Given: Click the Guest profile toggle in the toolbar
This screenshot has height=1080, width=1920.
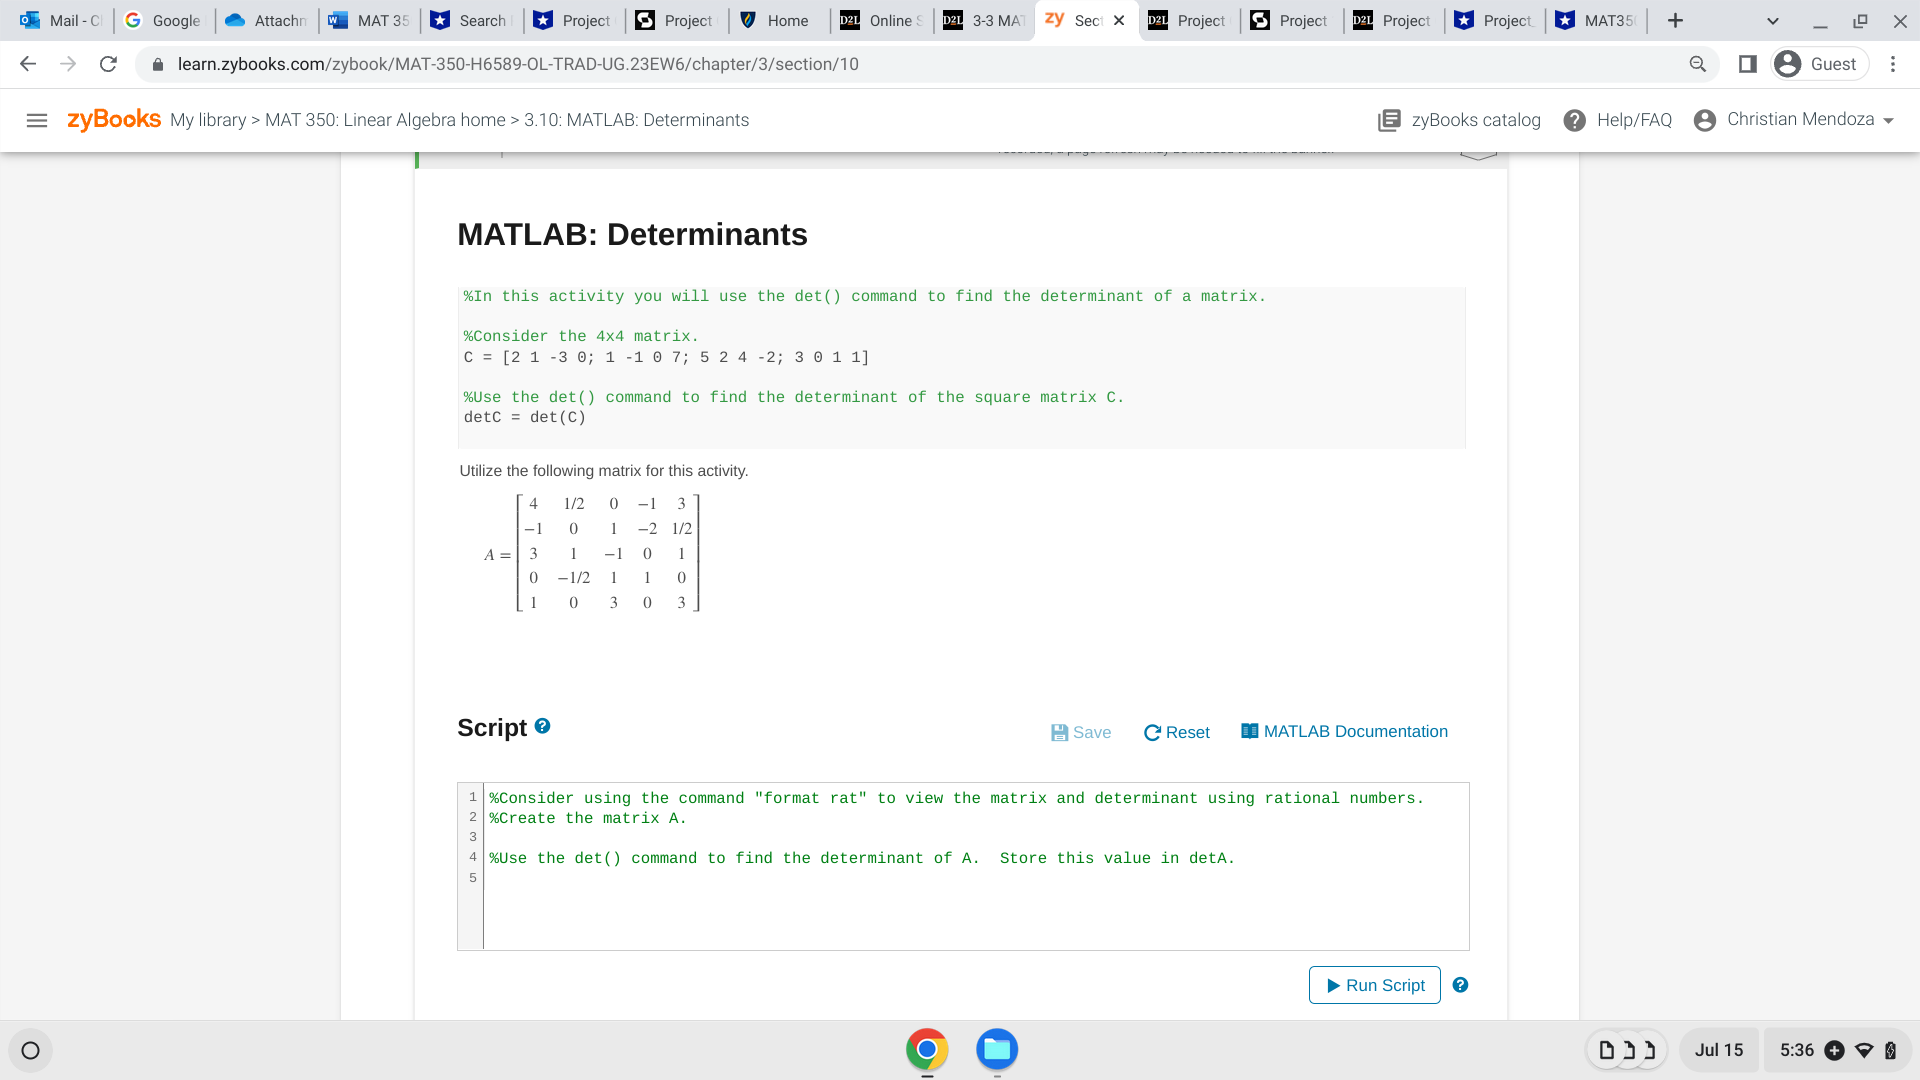Looking at the screenshot, I should tap(1819, 63).
